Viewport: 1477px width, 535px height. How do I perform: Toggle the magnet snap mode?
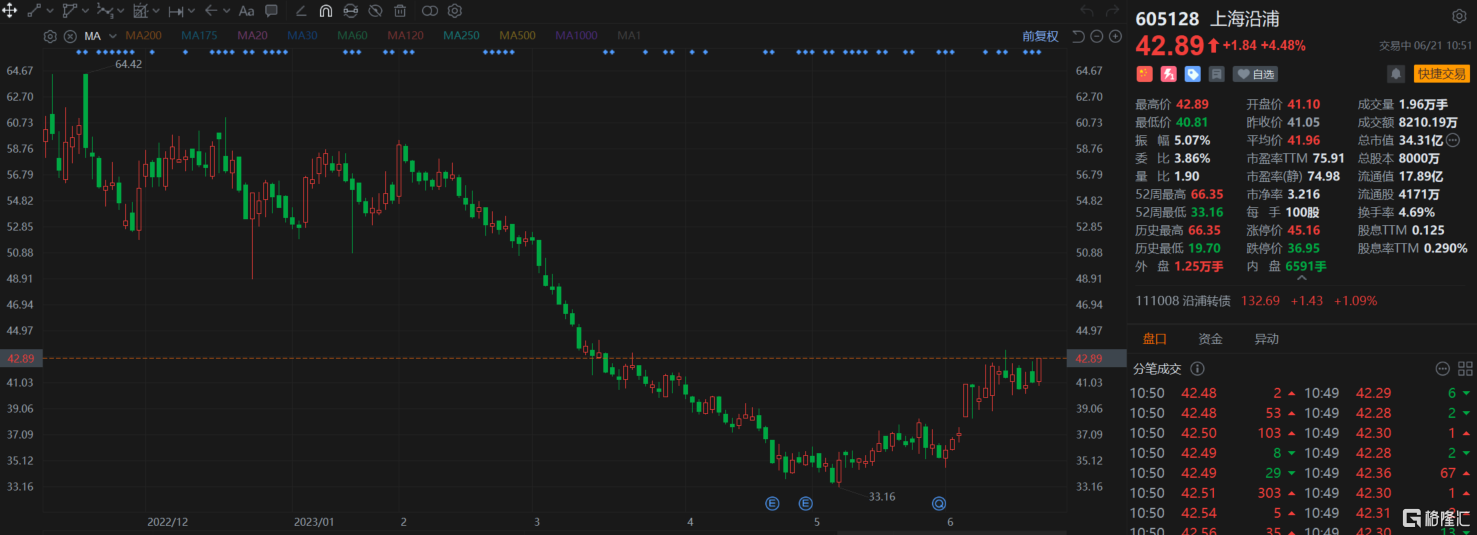click(326, 11)
